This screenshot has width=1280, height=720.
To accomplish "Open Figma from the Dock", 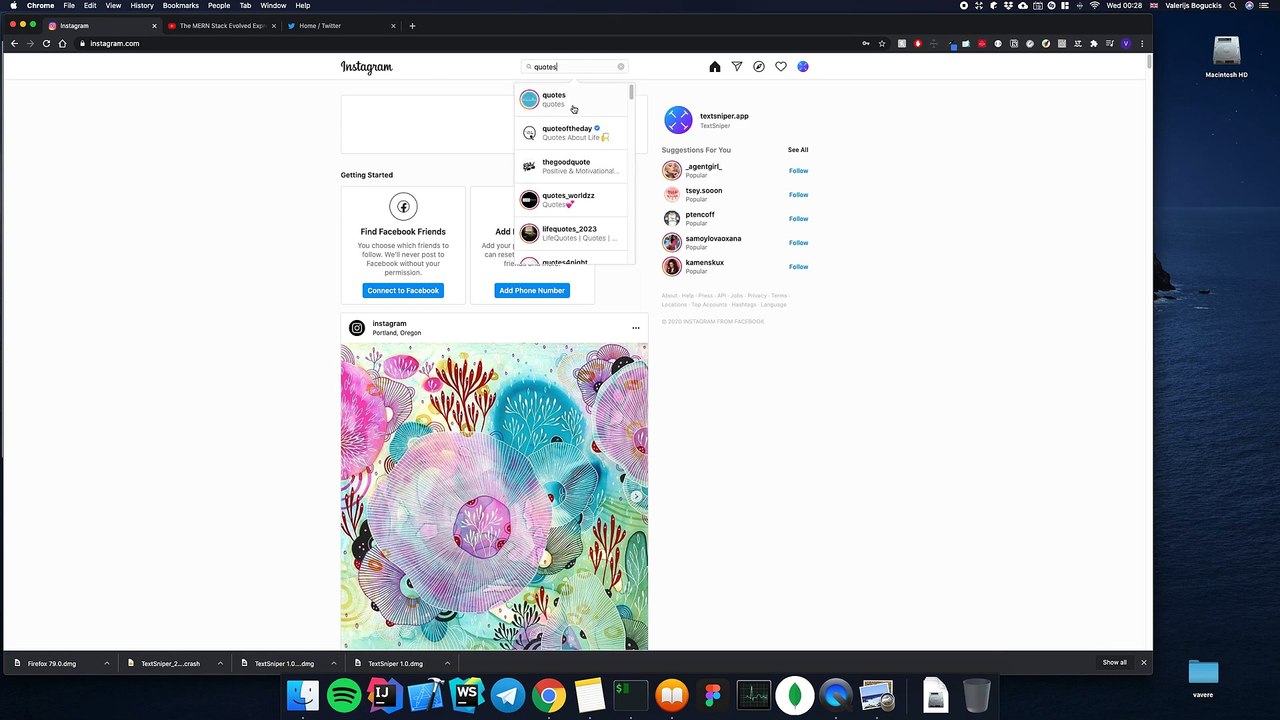I will (x=713, y=695).
